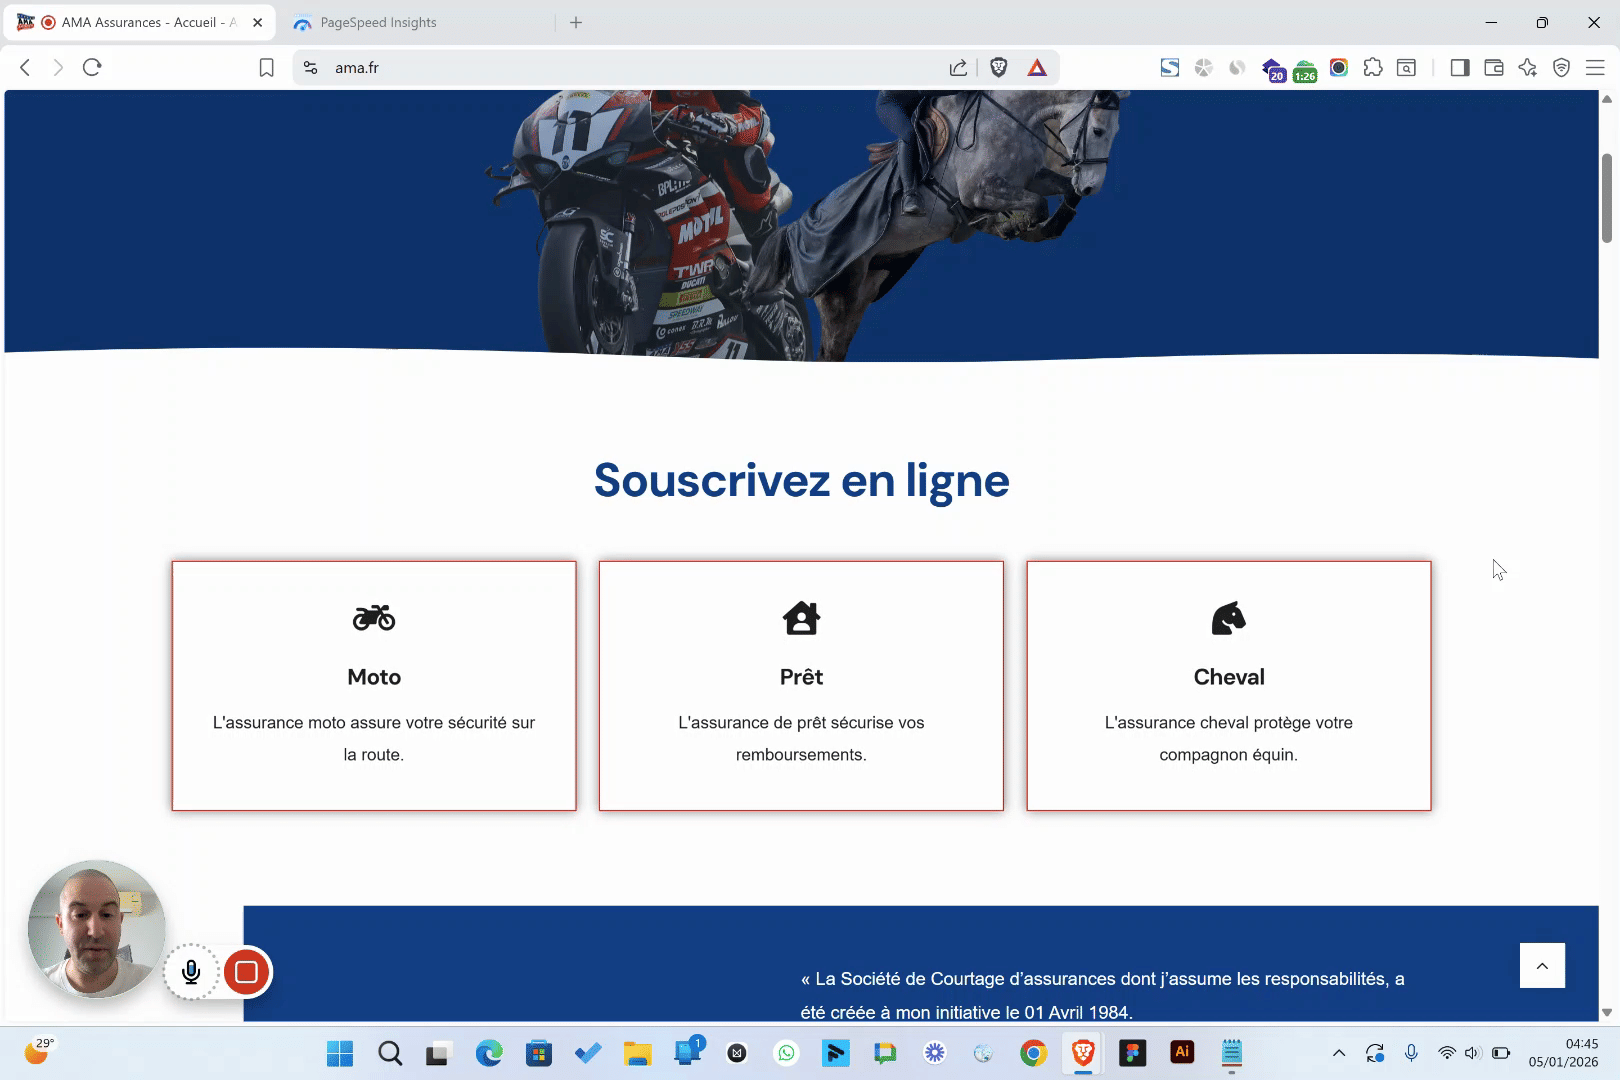Open site settings icon beside ama.fr
Image resolution: width=1620 pixels, height=1080 pixels.
[311, 67]
